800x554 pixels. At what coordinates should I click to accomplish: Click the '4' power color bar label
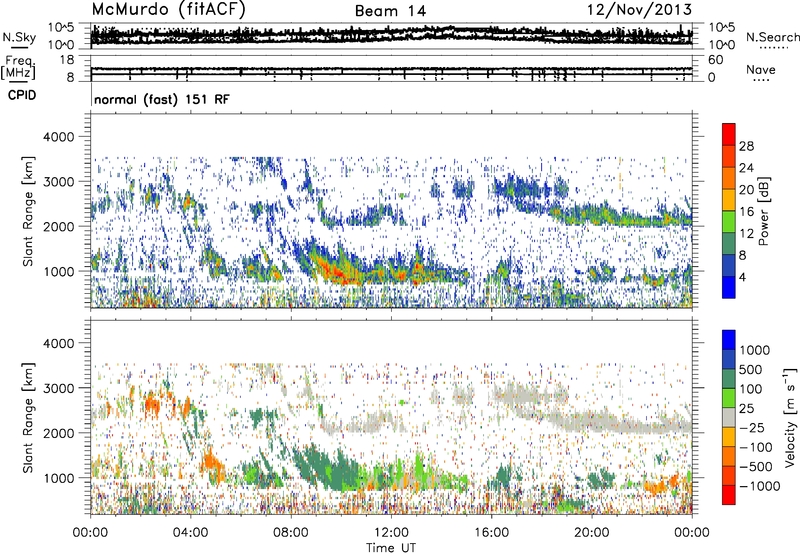click(x=742, y=277)
